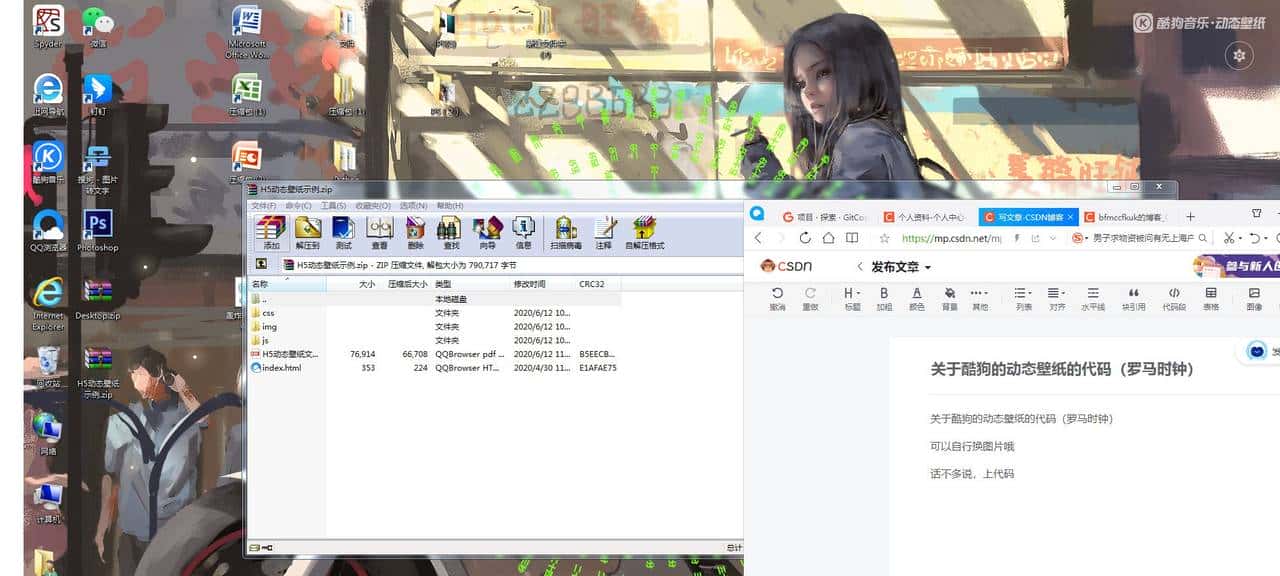
Task: Expand the 发布文章 dropdown arrow
Action: [928, 267]
